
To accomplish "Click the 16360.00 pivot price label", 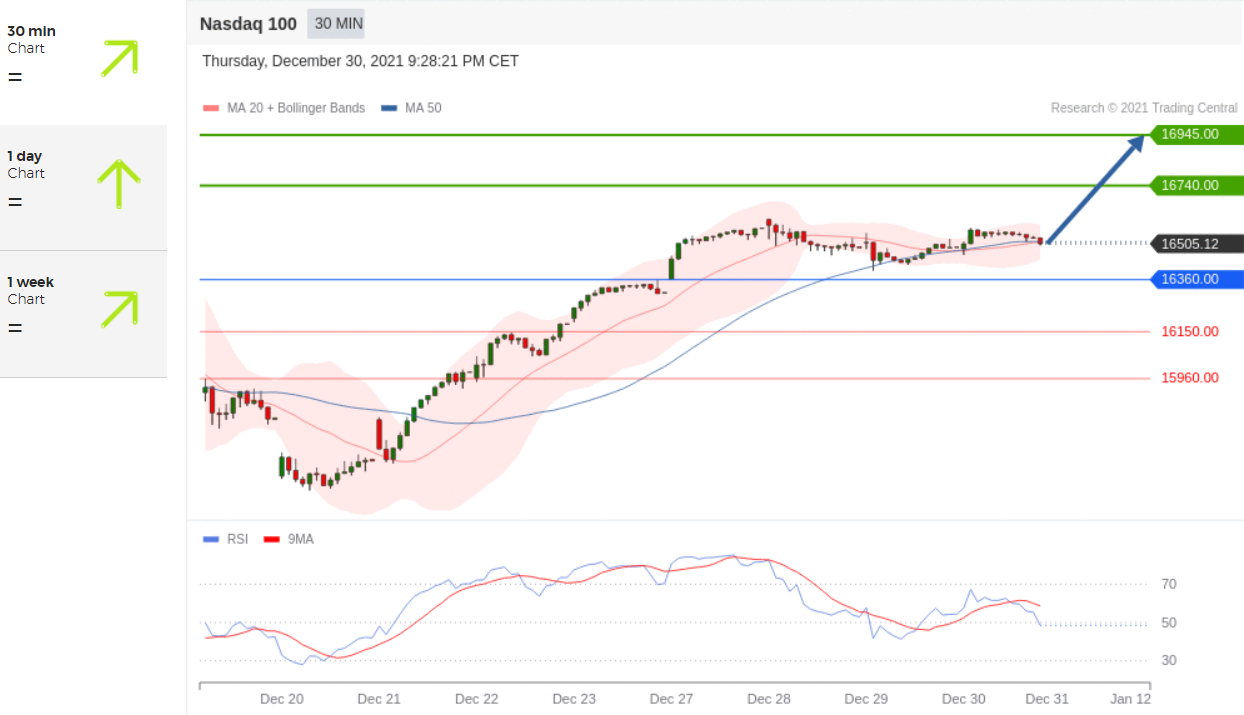I will point(1197,279).
